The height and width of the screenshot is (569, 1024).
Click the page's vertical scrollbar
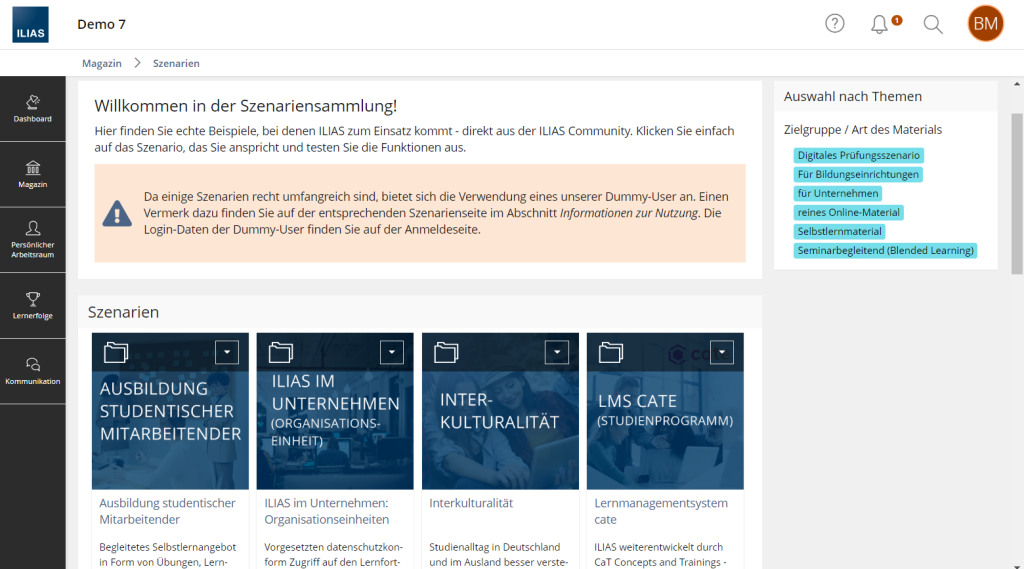1017,200
